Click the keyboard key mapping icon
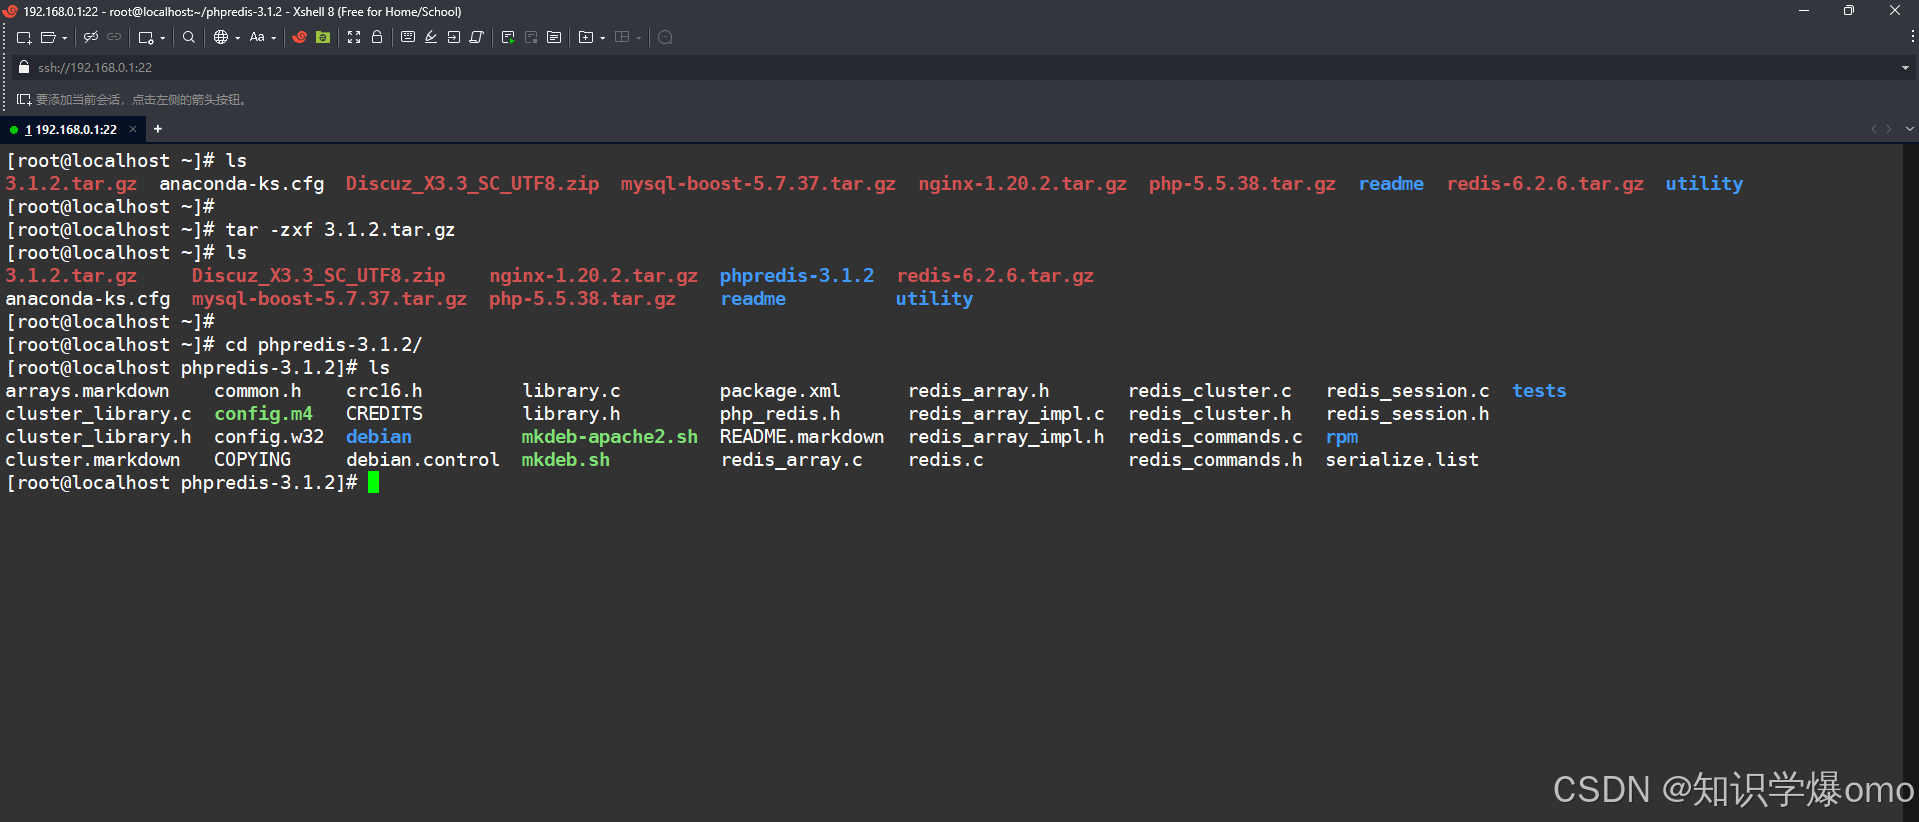The width and height of the screenshot is (1919, 822). point(408,37)
